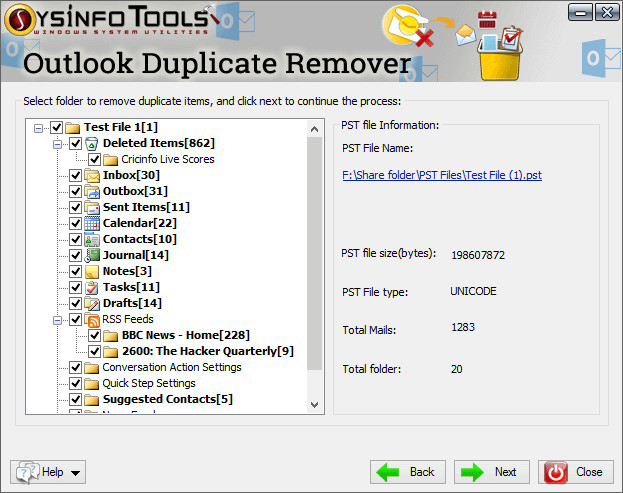This screenshot has height=493, width=623.
Task: Select the Quick Step Settings label
Action: pos(149,383)
